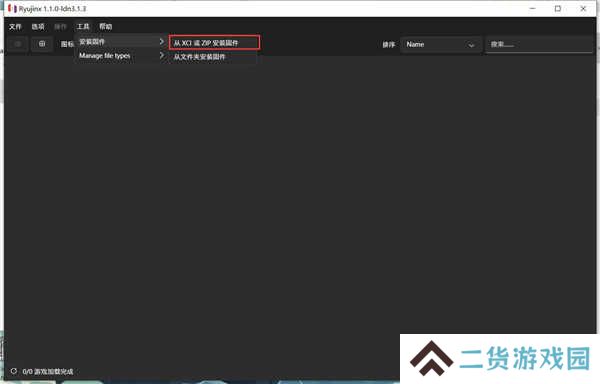Image resolution: width=600 pixels, height=384 pixels.
Task: Open the 文件 menu
Action: click(15, 26)
